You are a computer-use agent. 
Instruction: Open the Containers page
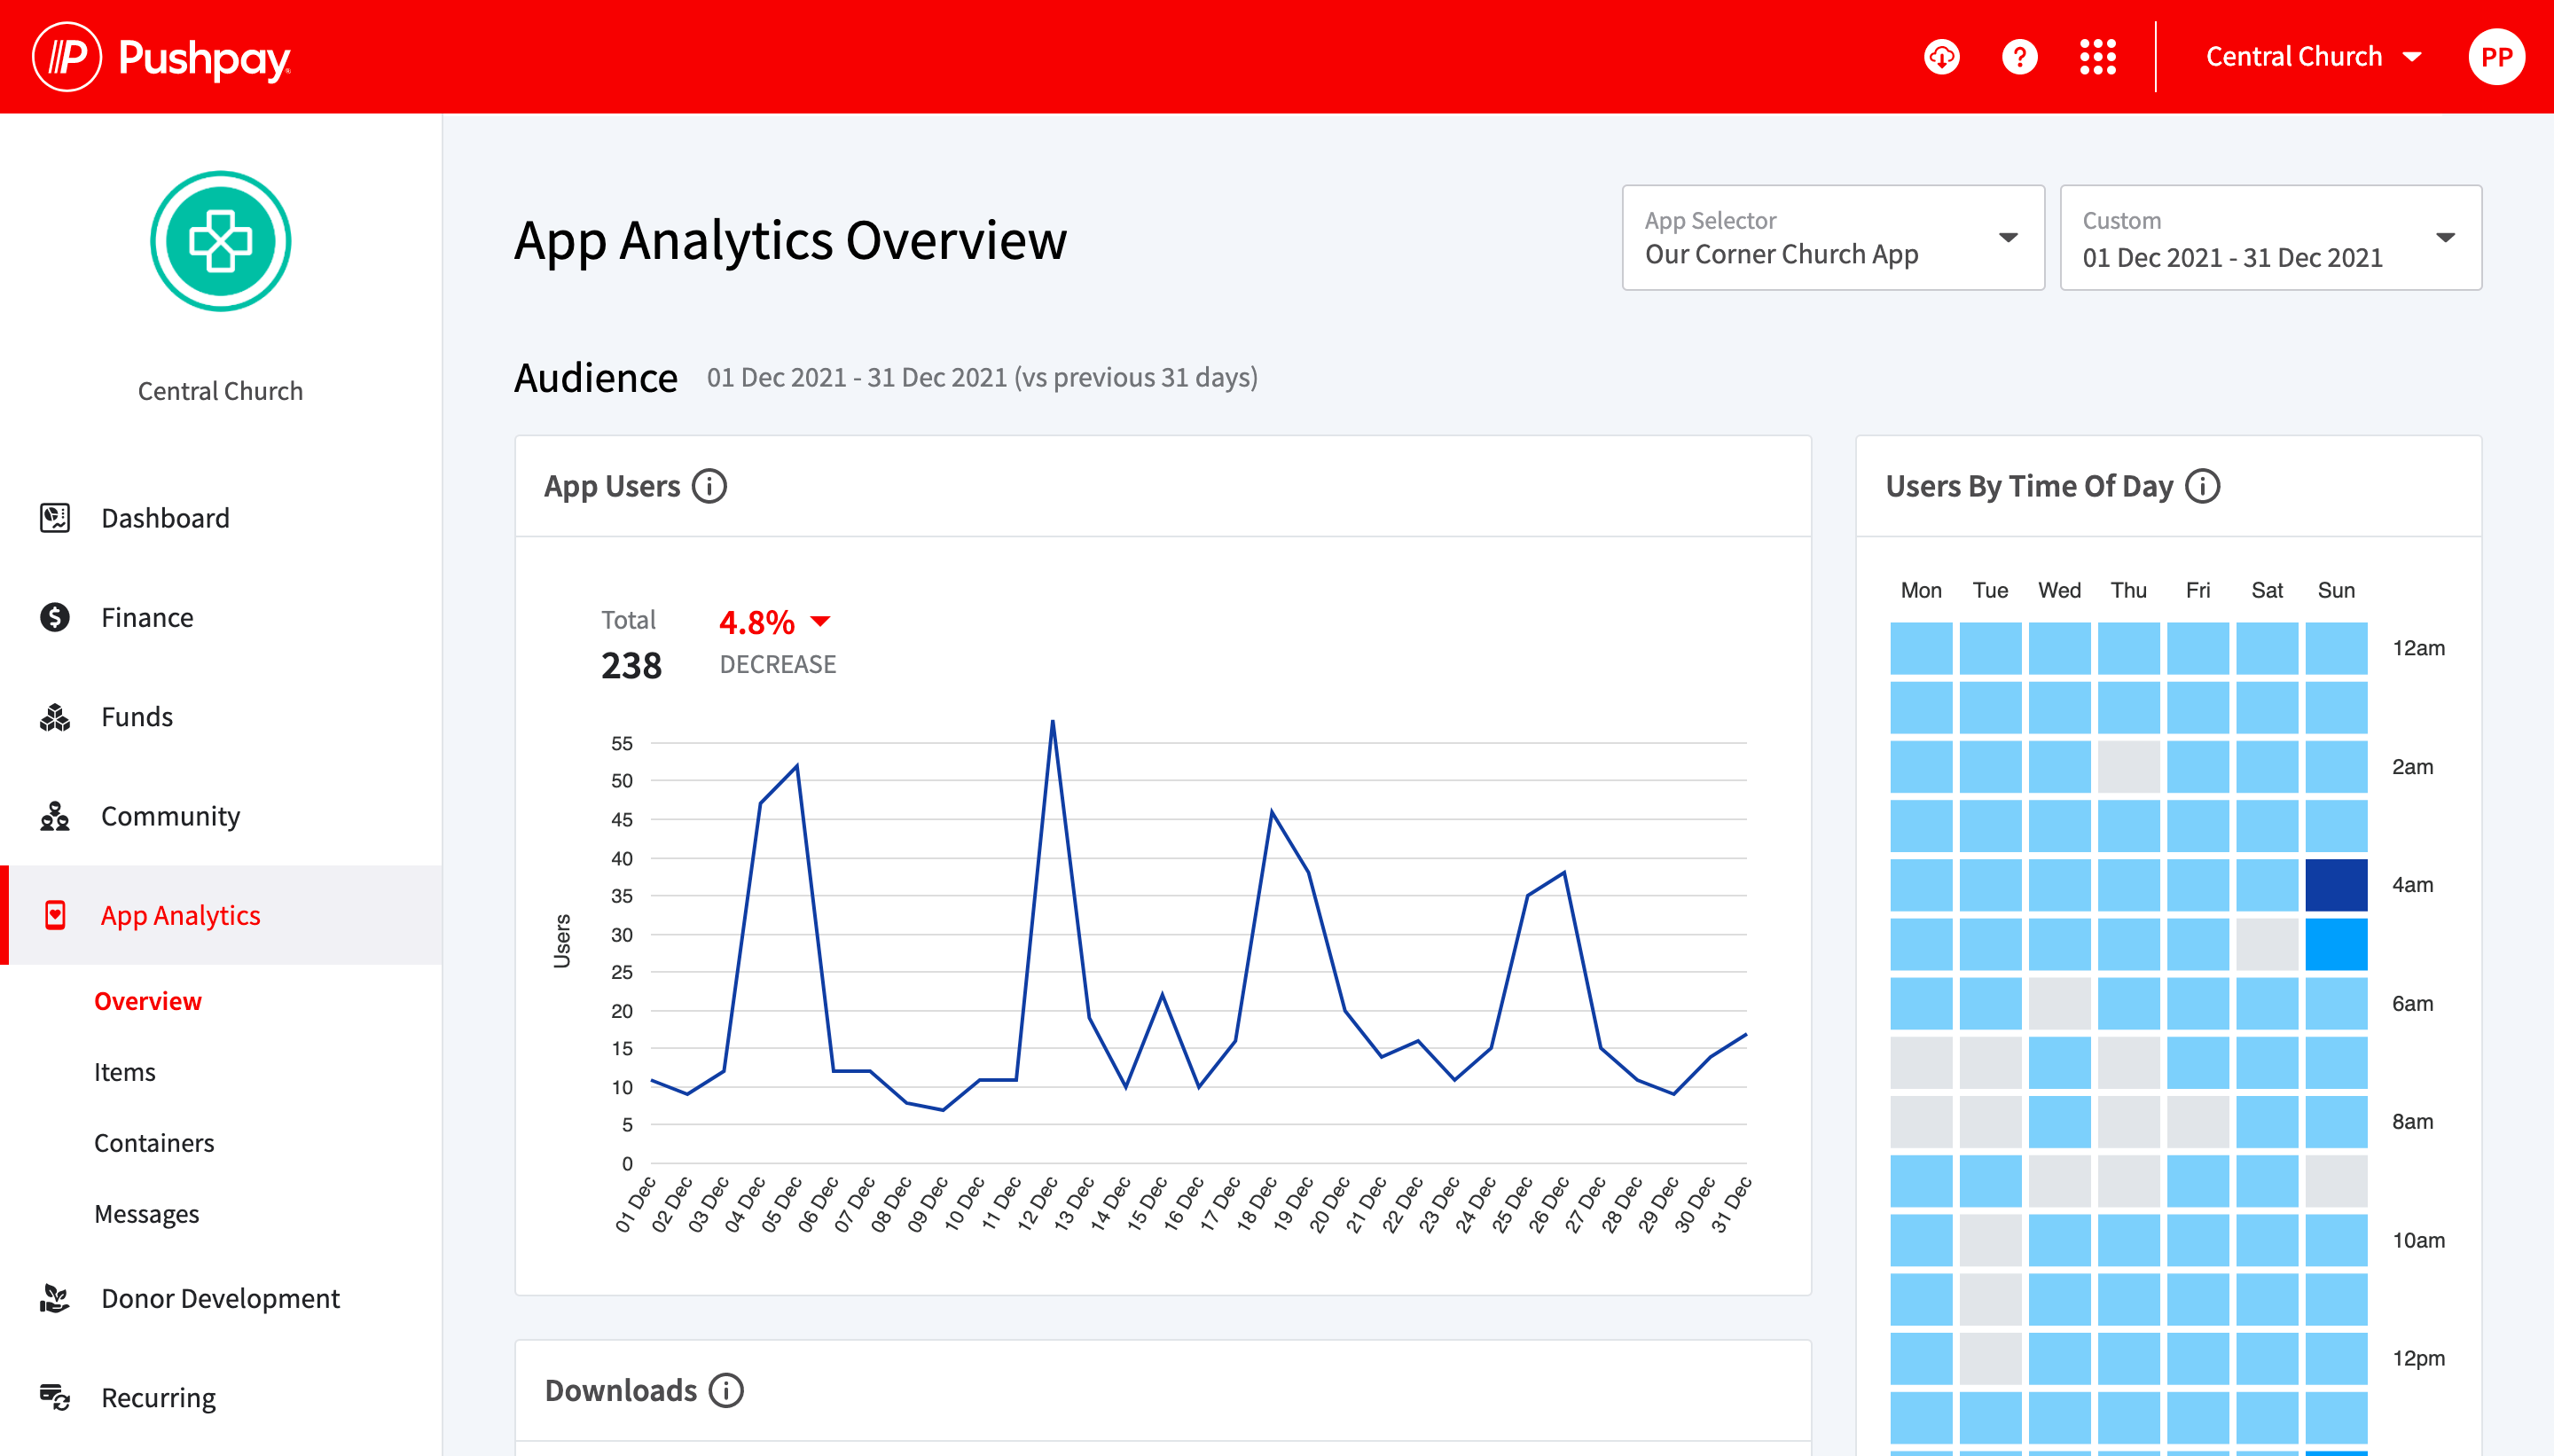point(154,1143)
